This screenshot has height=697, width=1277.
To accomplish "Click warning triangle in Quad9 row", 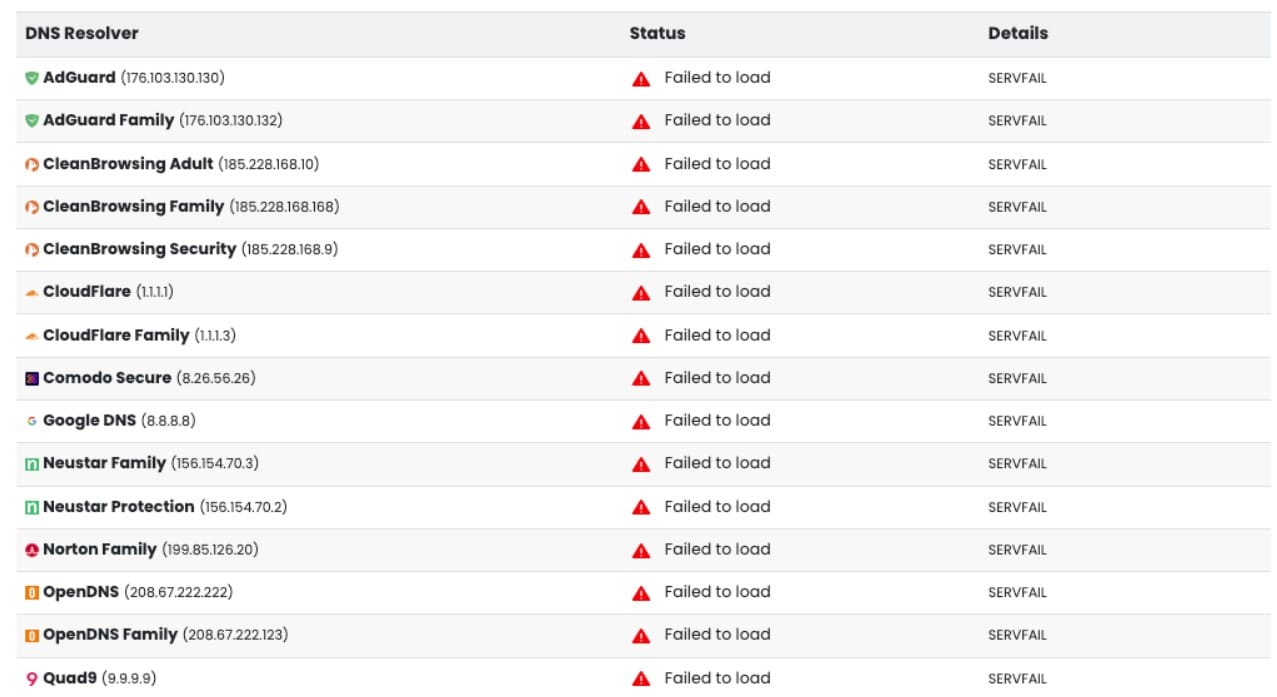I will pos(641,679).
